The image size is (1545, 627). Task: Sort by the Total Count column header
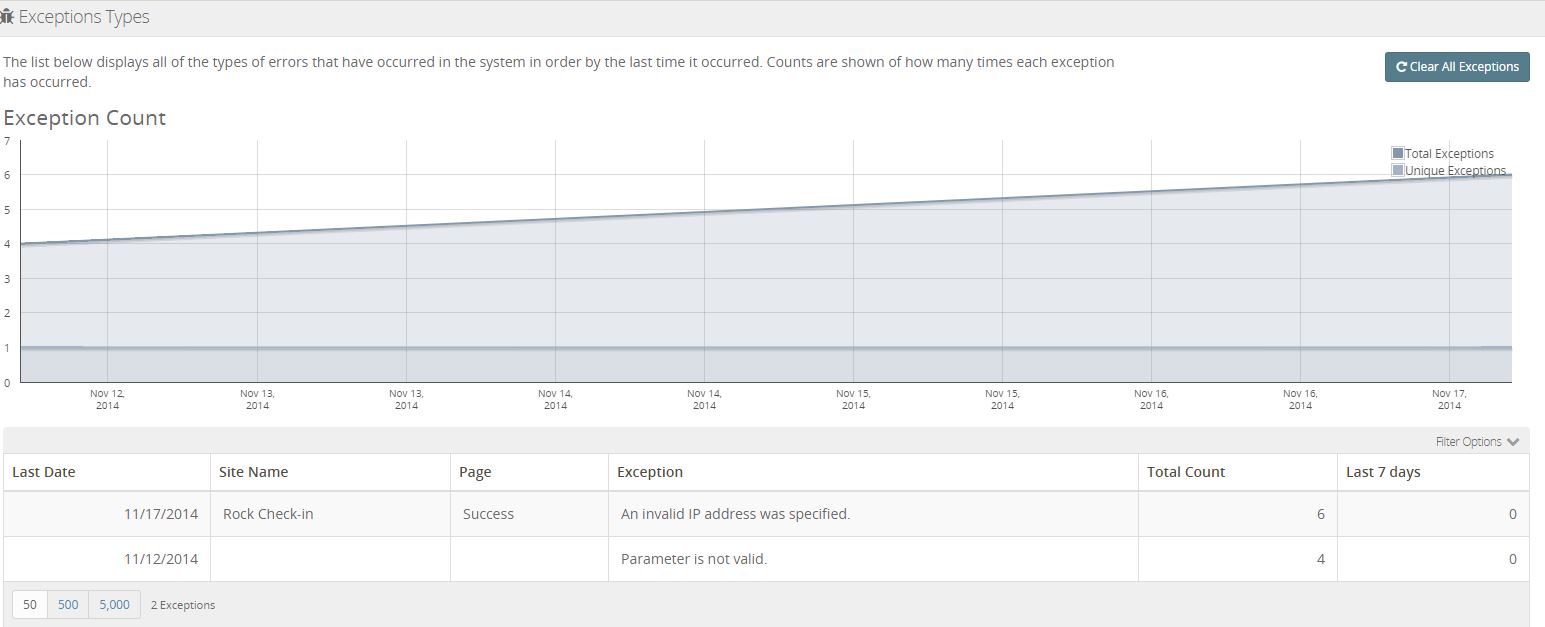coord(1185,472)
